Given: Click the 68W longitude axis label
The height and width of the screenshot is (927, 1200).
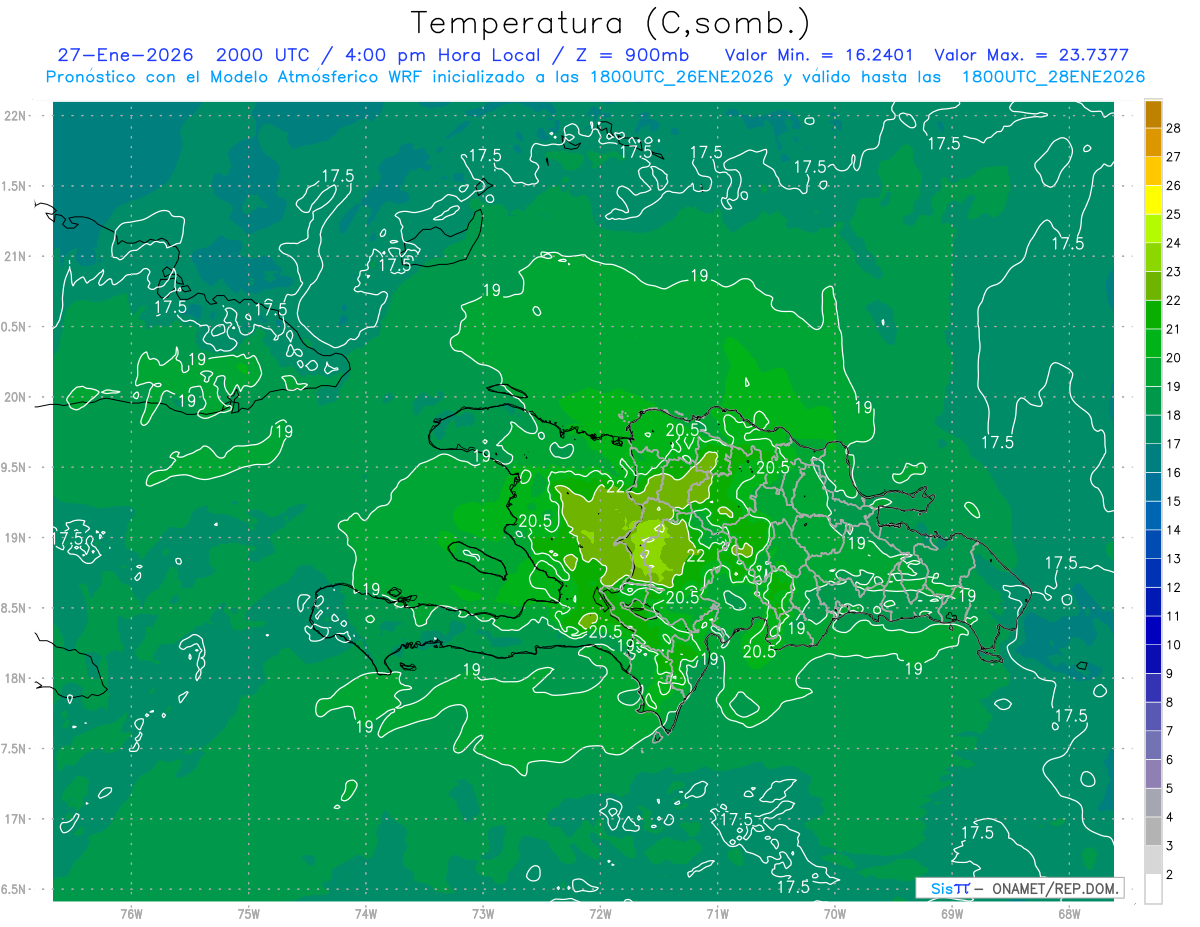Looking at the screenshot, I should (x=1069, y=913).
